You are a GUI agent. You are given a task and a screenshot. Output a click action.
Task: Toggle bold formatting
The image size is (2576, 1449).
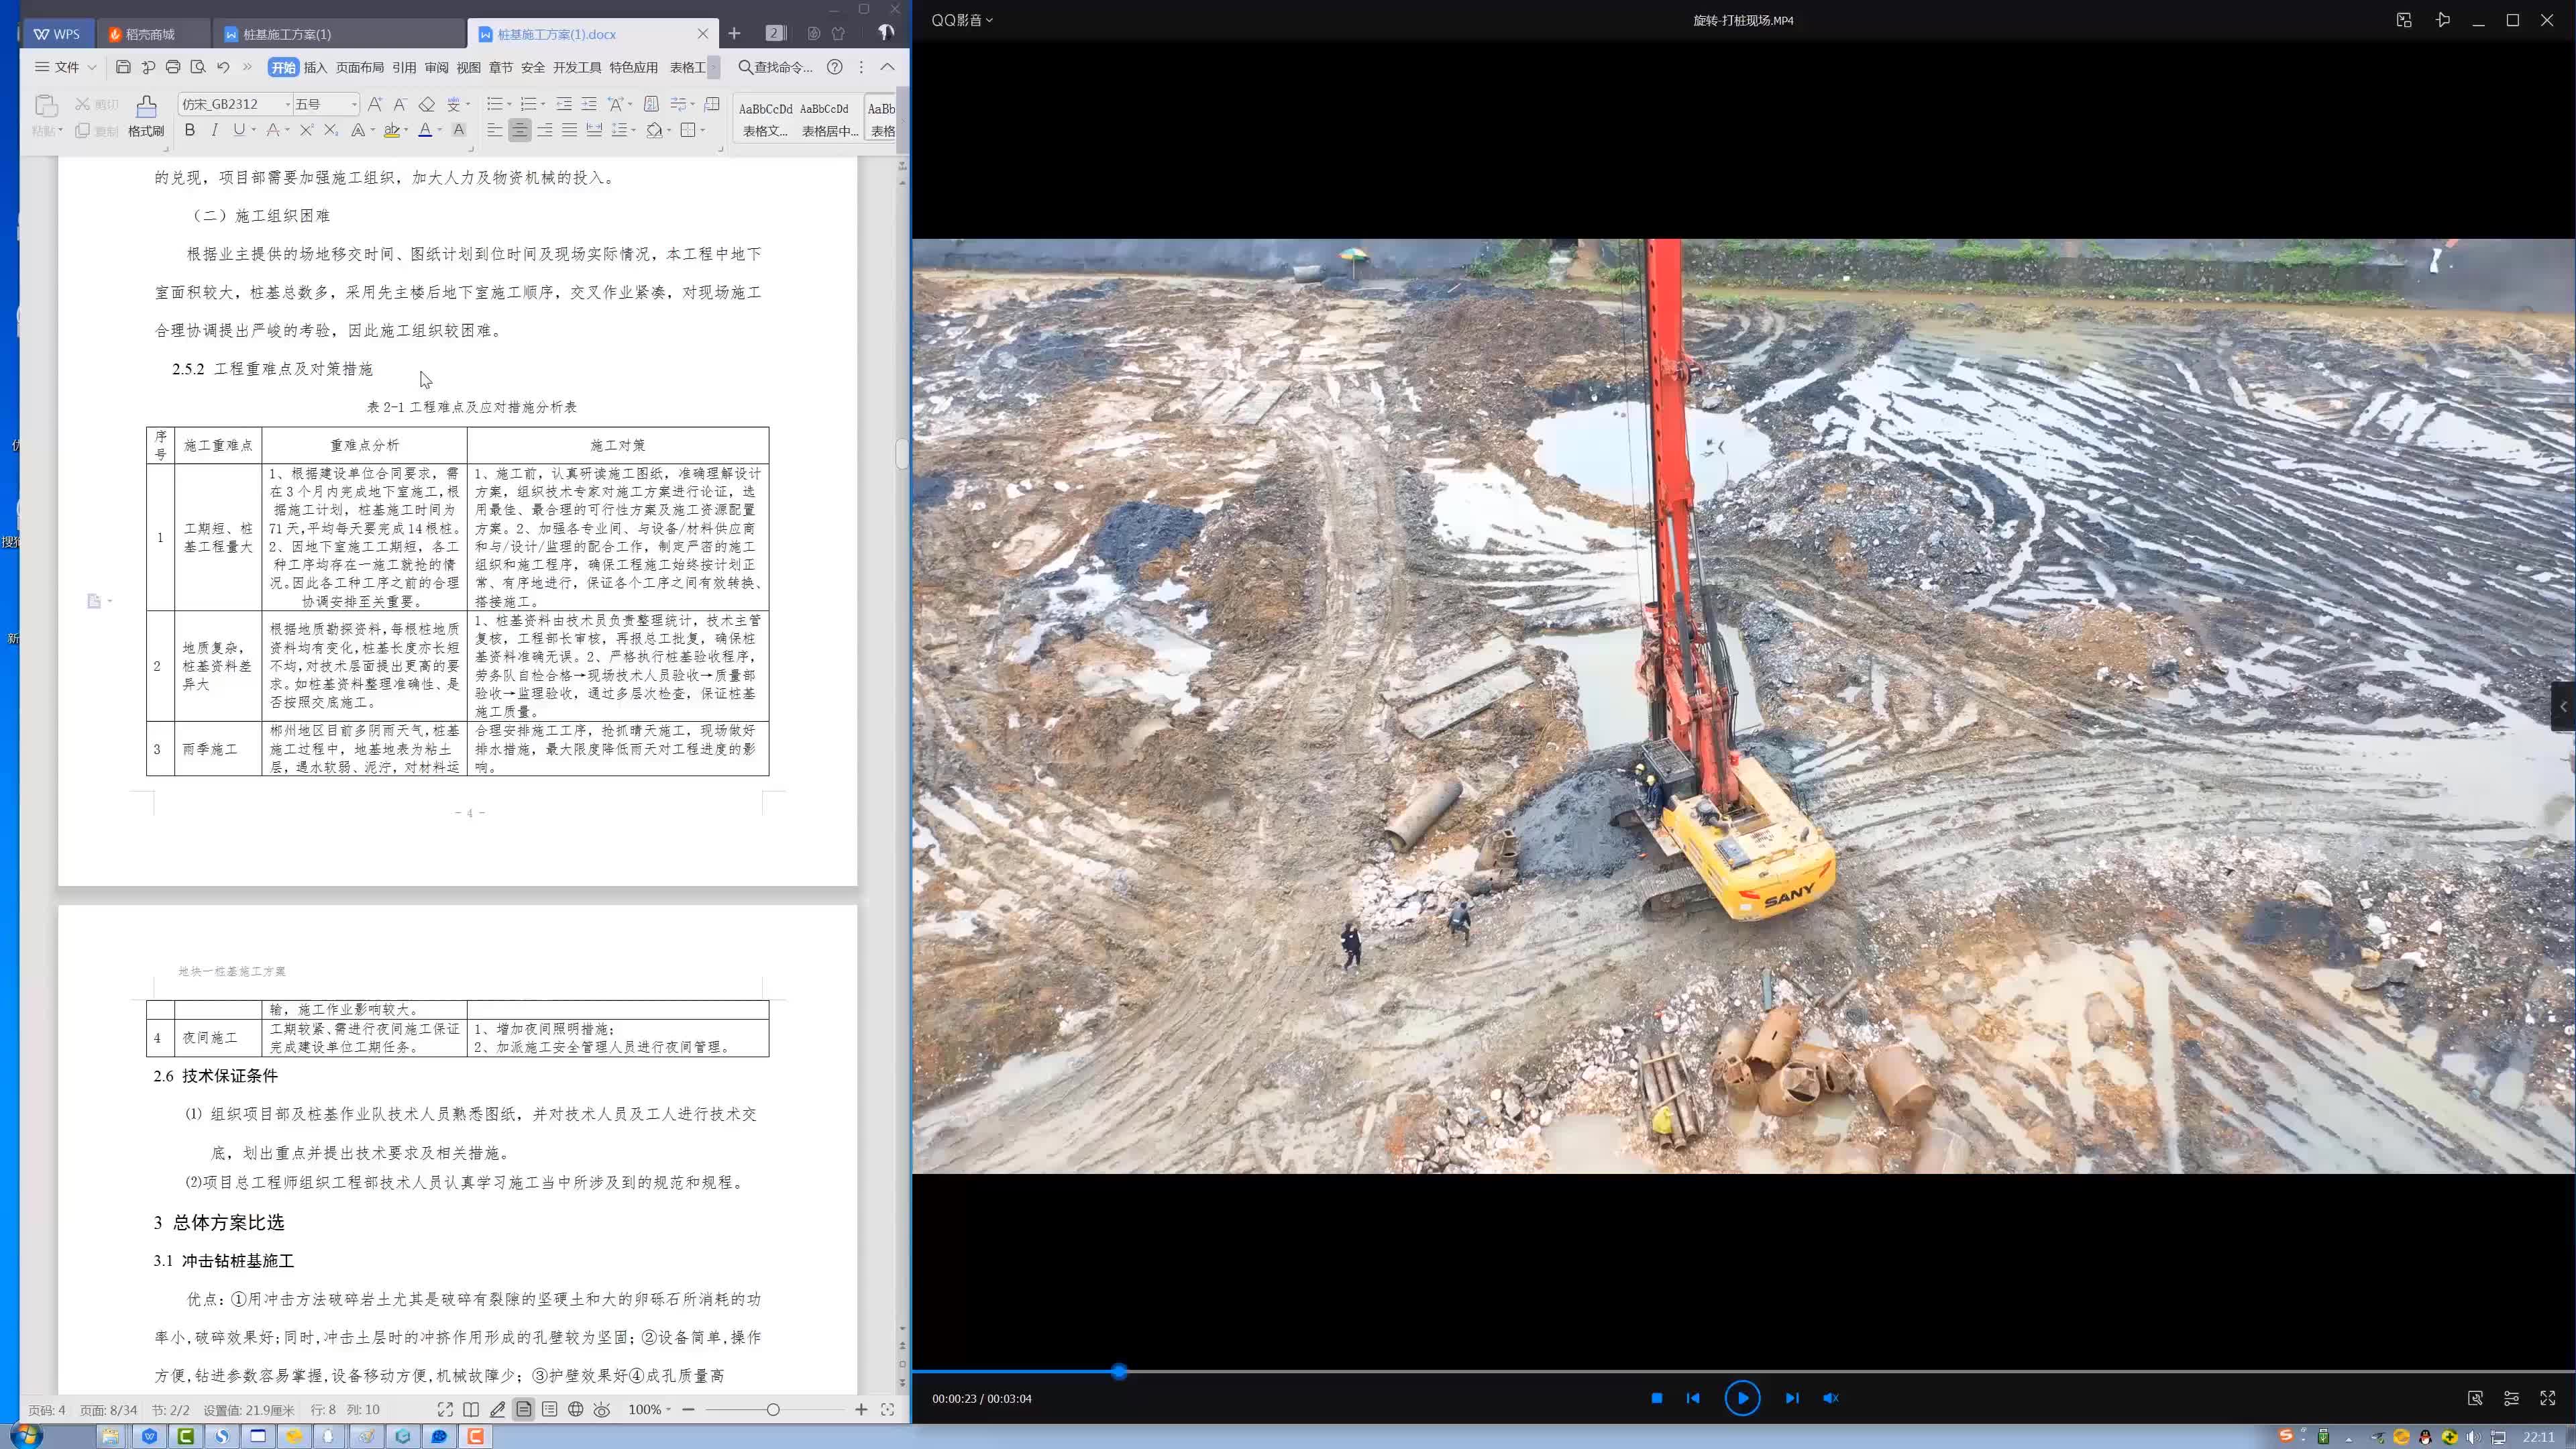pos(190,130)
